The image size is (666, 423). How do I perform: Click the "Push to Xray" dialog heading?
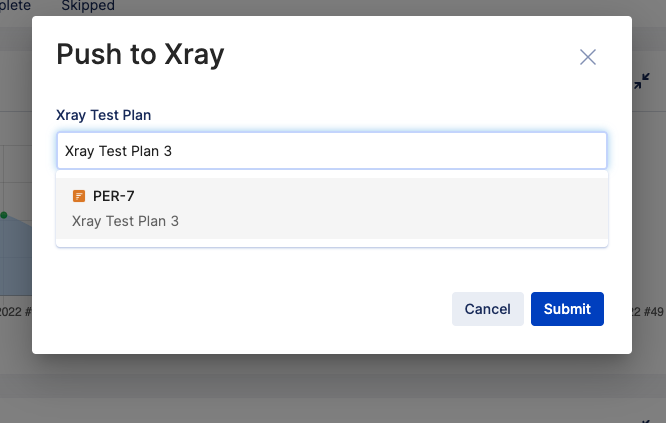coord(140,54)
